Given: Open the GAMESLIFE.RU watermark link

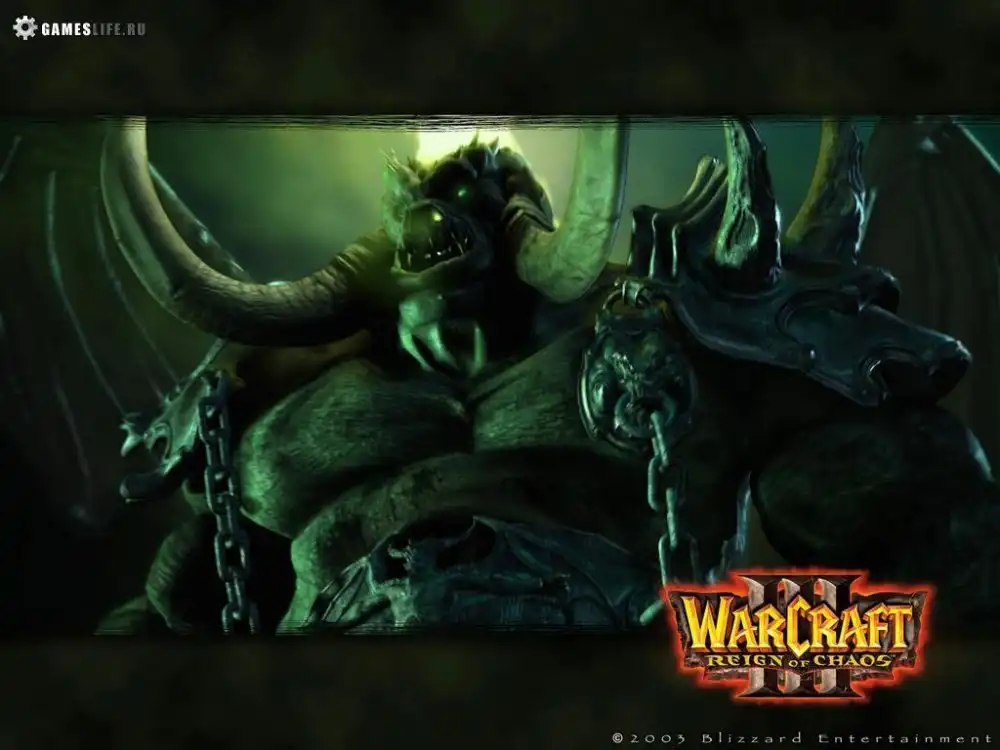Looking at the screenshot, I should coord(92,29).
